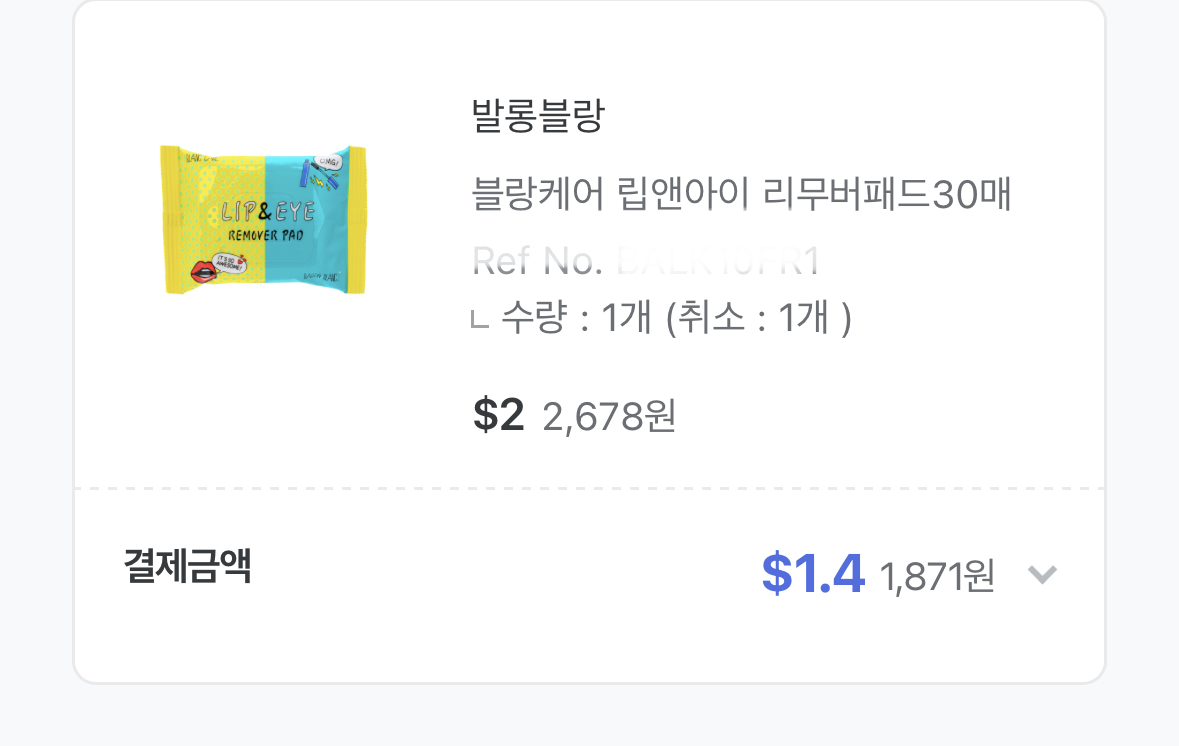Click the blue $1.4 payment total
Viewport: 1179px width, 746px height.
(x=812, y=573)
